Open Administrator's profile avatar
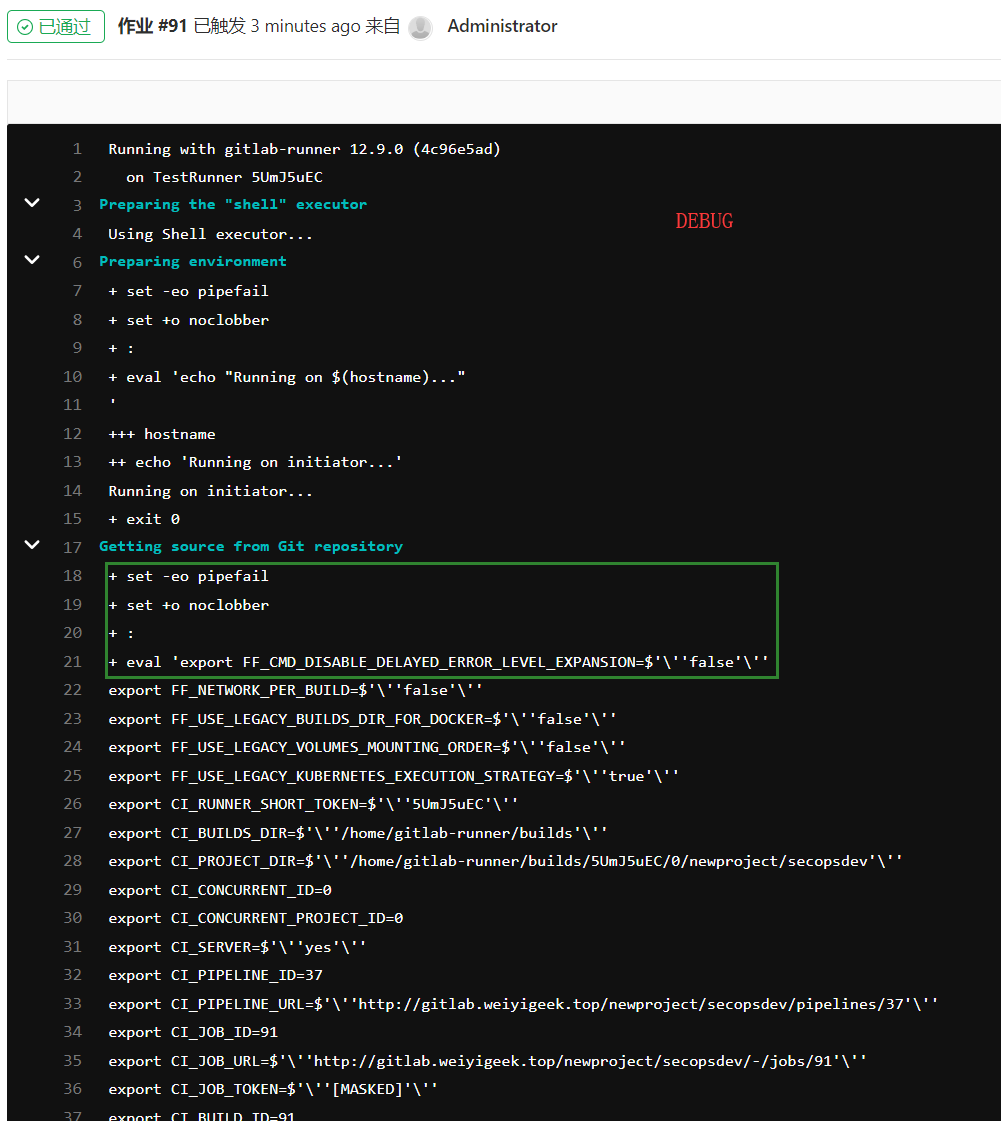Image resolution: width=1001 pixels, height=1121 pixels. point(420,27)
